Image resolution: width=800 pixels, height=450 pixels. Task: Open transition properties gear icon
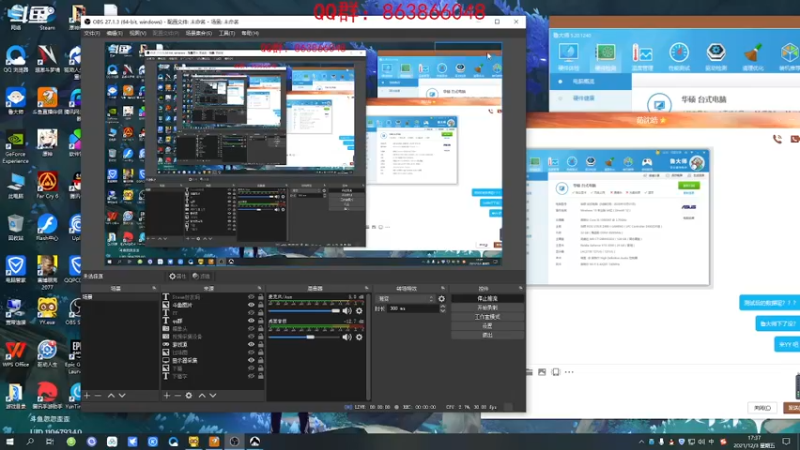click(x=441, y=299)
